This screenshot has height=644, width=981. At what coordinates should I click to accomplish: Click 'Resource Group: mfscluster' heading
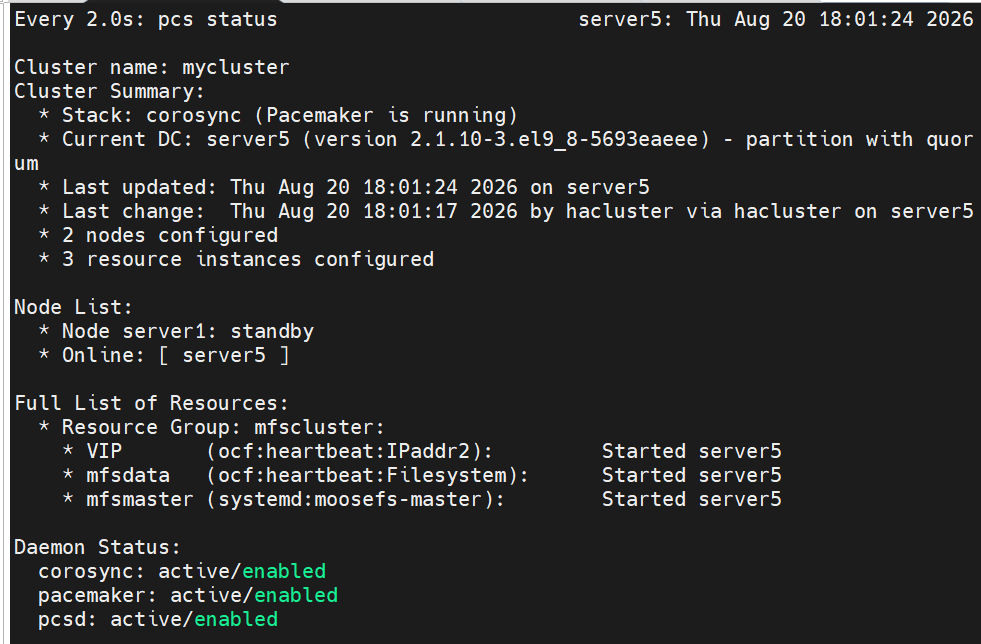click(x=223, y=427)
